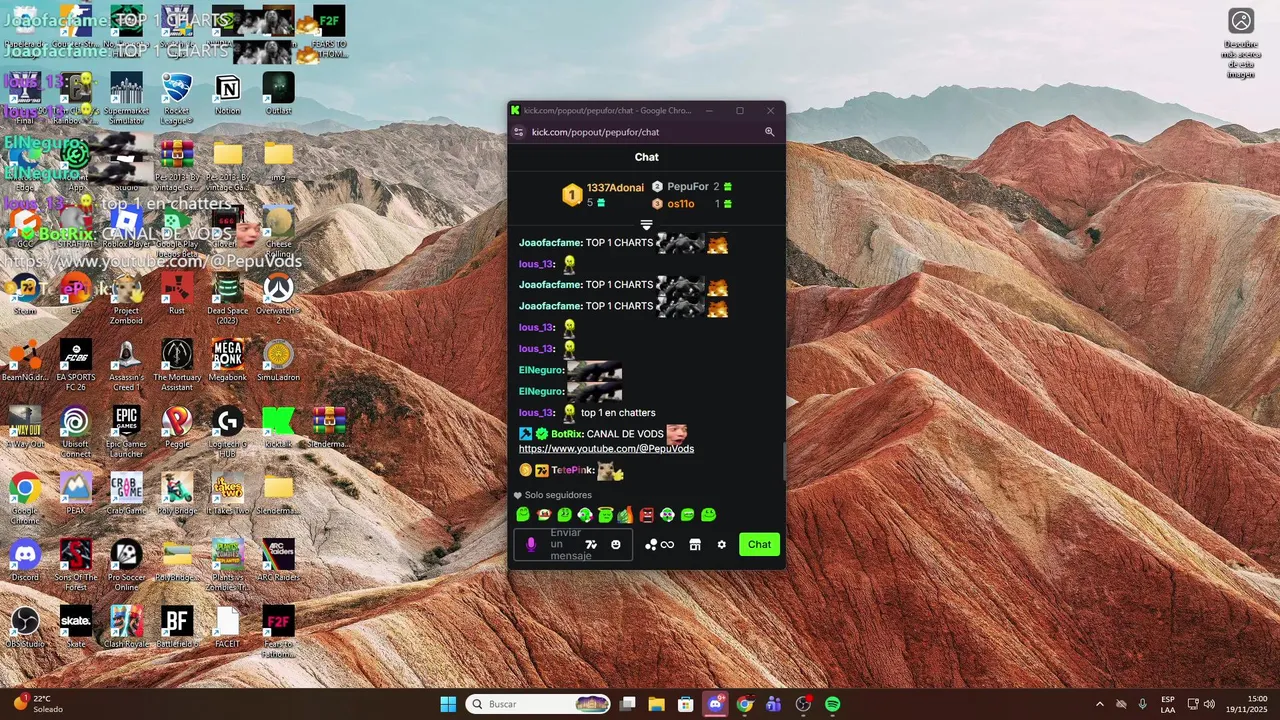Viewport: 1280px width, 720px height.
Task: Select the Logitech G HUB icon
Action: point(228,432)
